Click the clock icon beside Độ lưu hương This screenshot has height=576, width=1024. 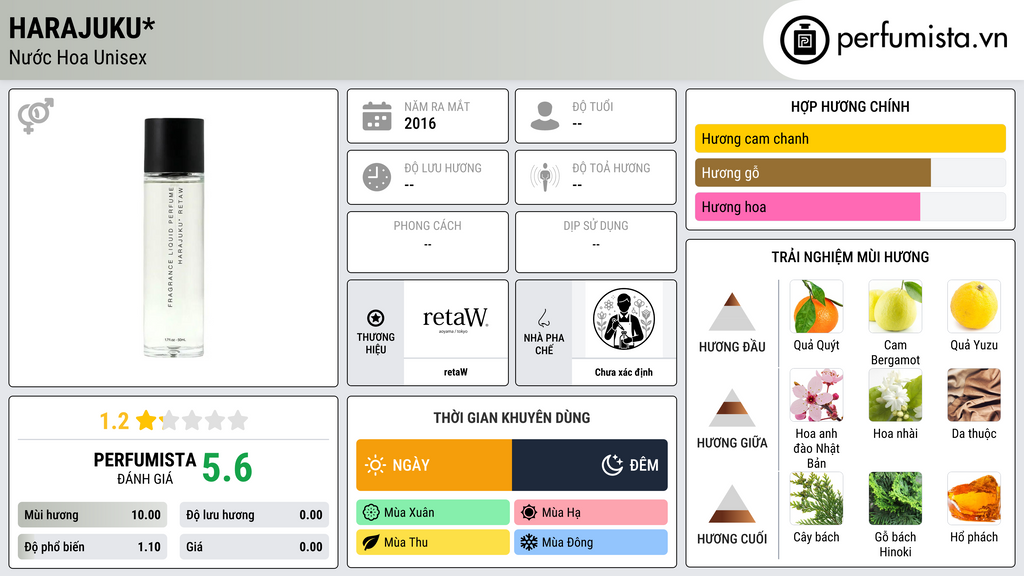(377, 177)
